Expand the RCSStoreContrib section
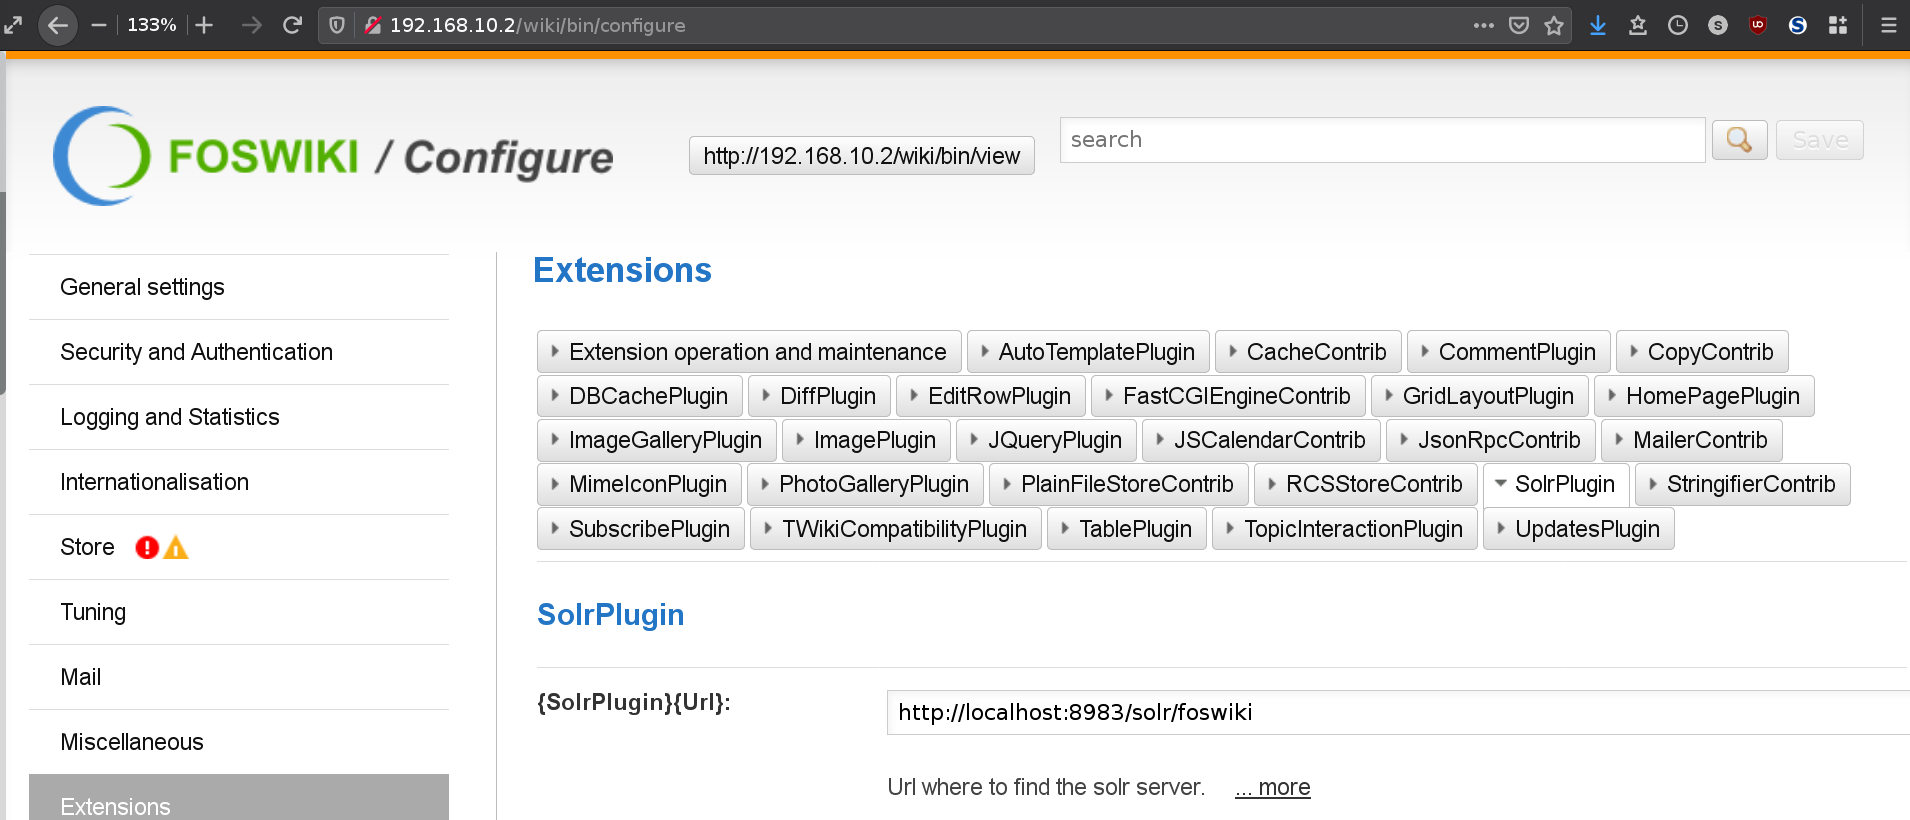The height and width of the screenshot is (820, 1910). 1365,484
